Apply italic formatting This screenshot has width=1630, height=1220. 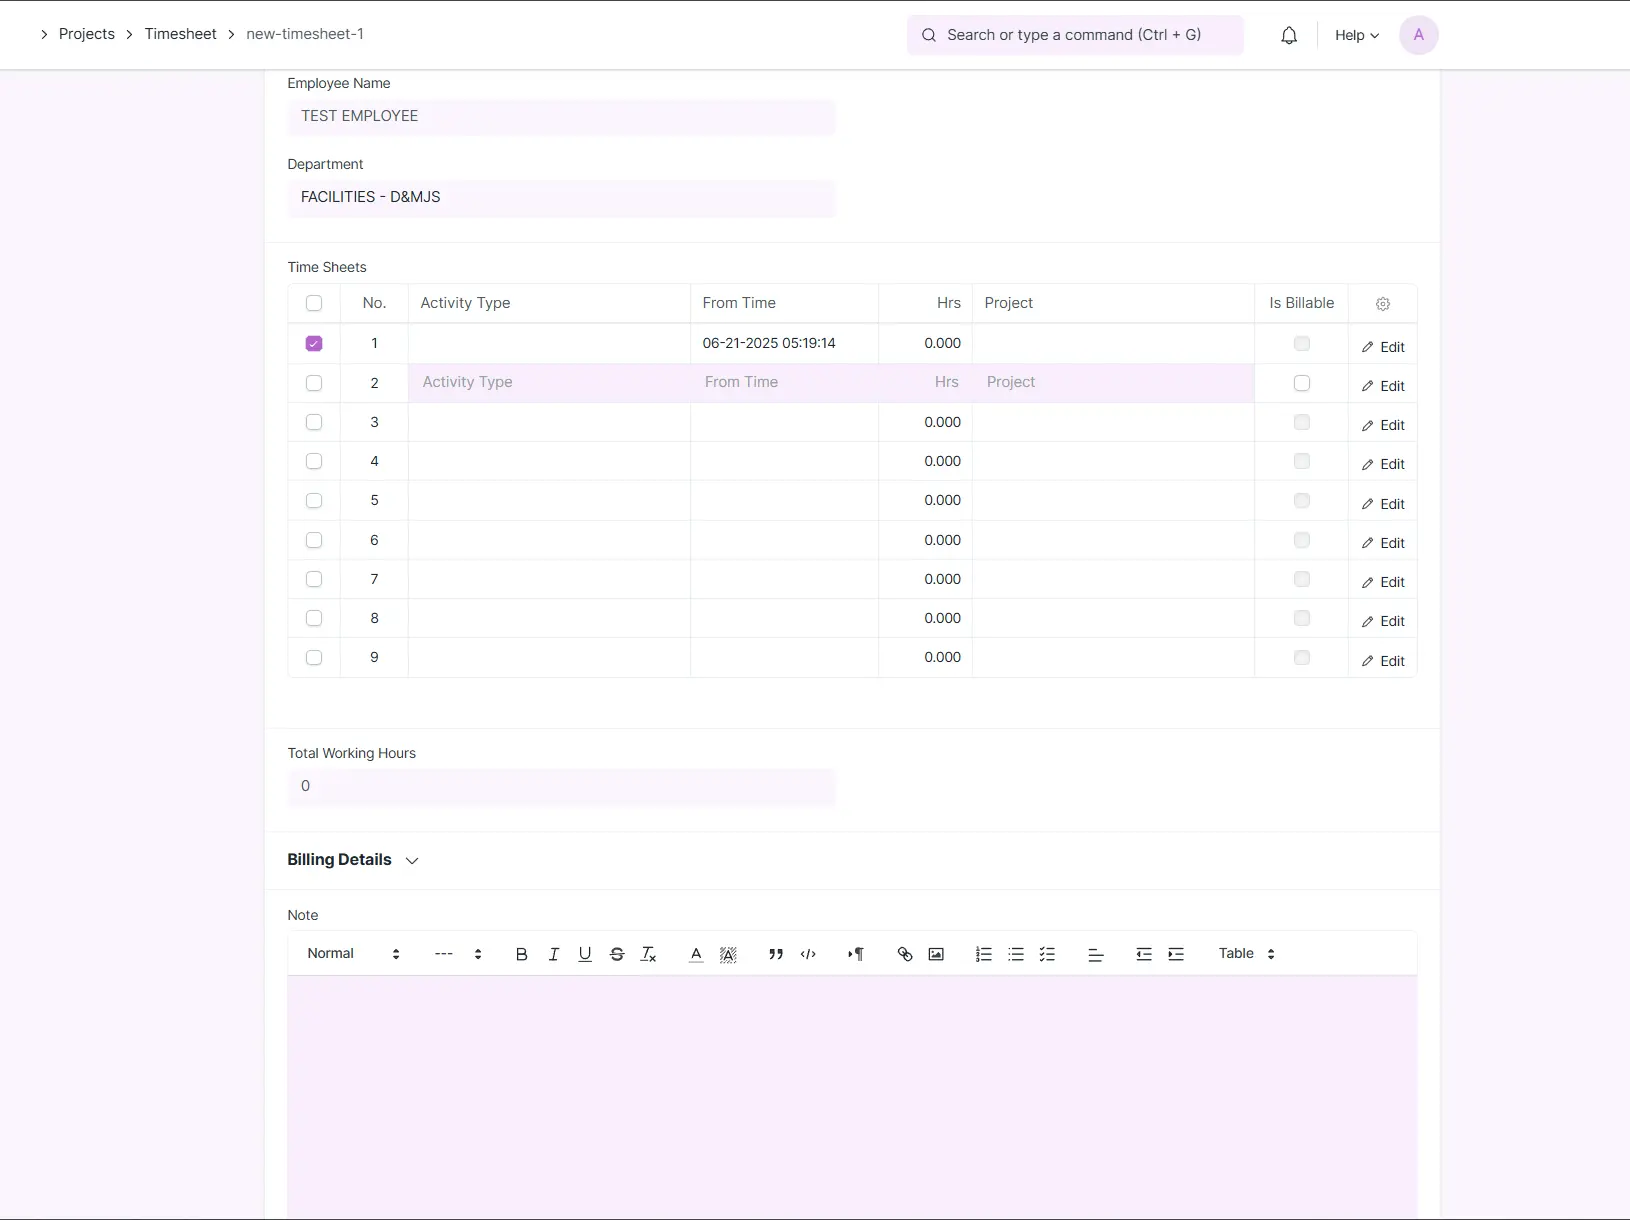(x=553, y=954)
